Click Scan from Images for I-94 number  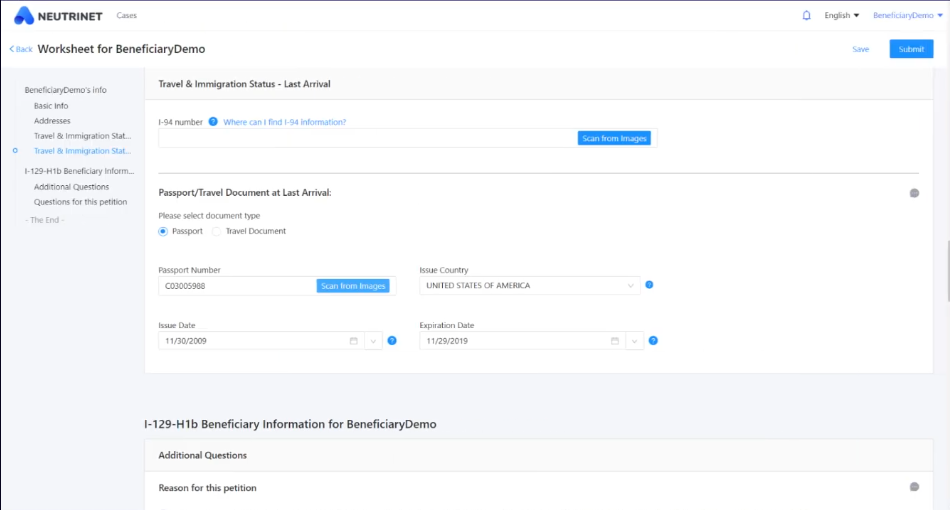tap(614, 138)
